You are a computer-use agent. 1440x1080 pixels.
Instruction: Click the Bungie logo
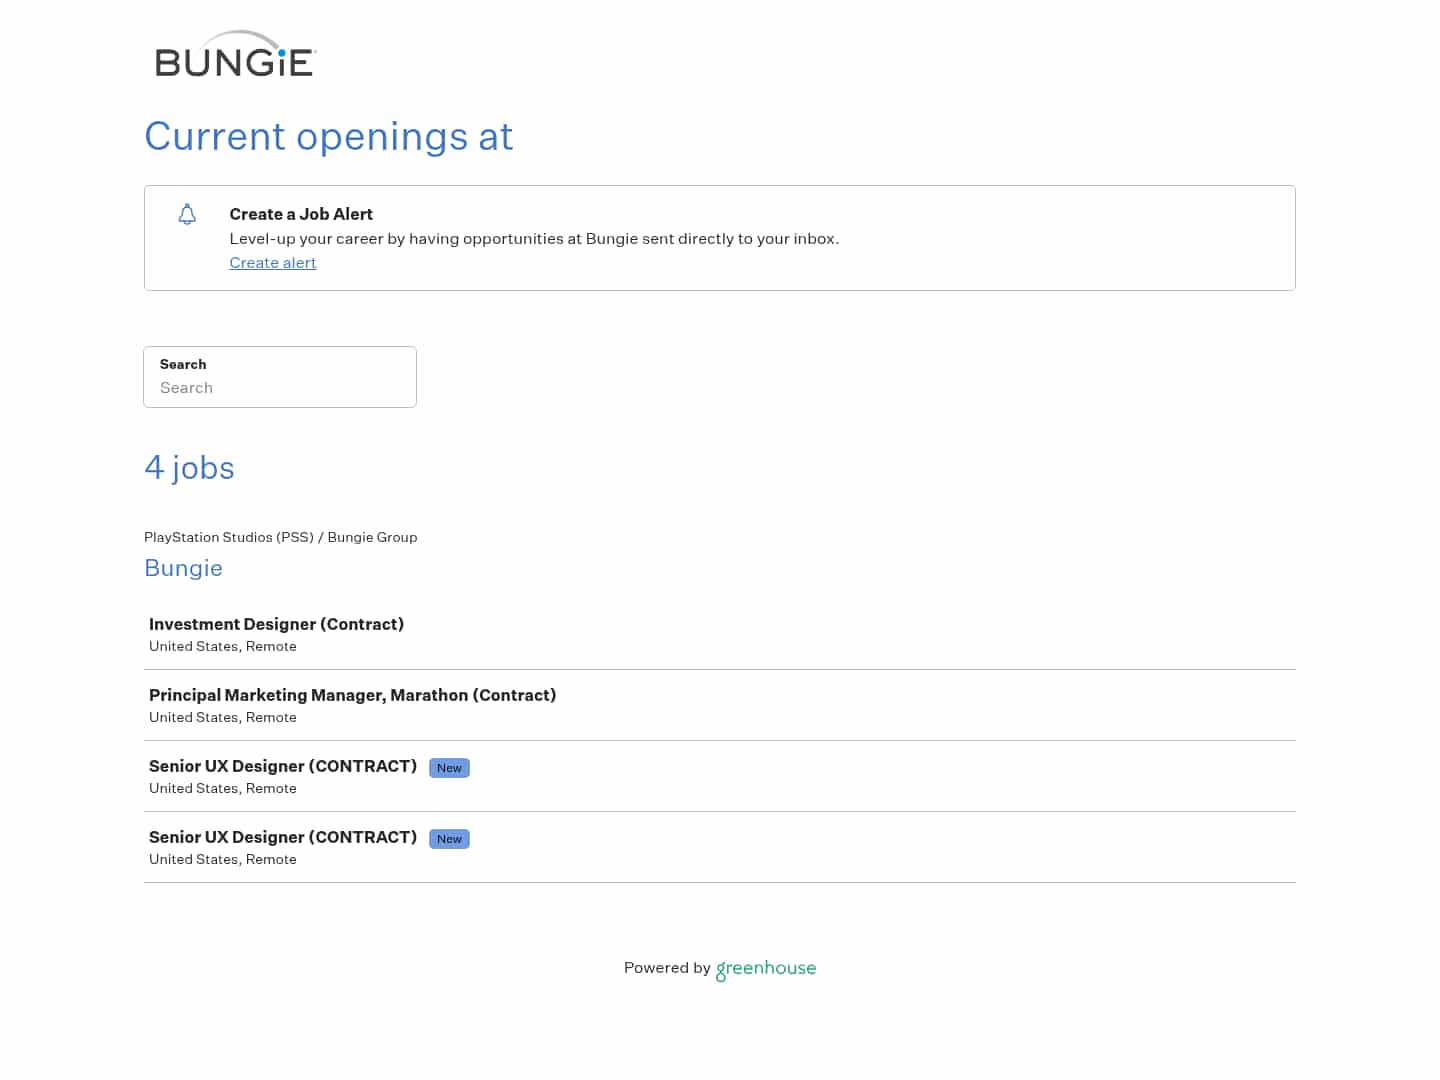[236, 54]
